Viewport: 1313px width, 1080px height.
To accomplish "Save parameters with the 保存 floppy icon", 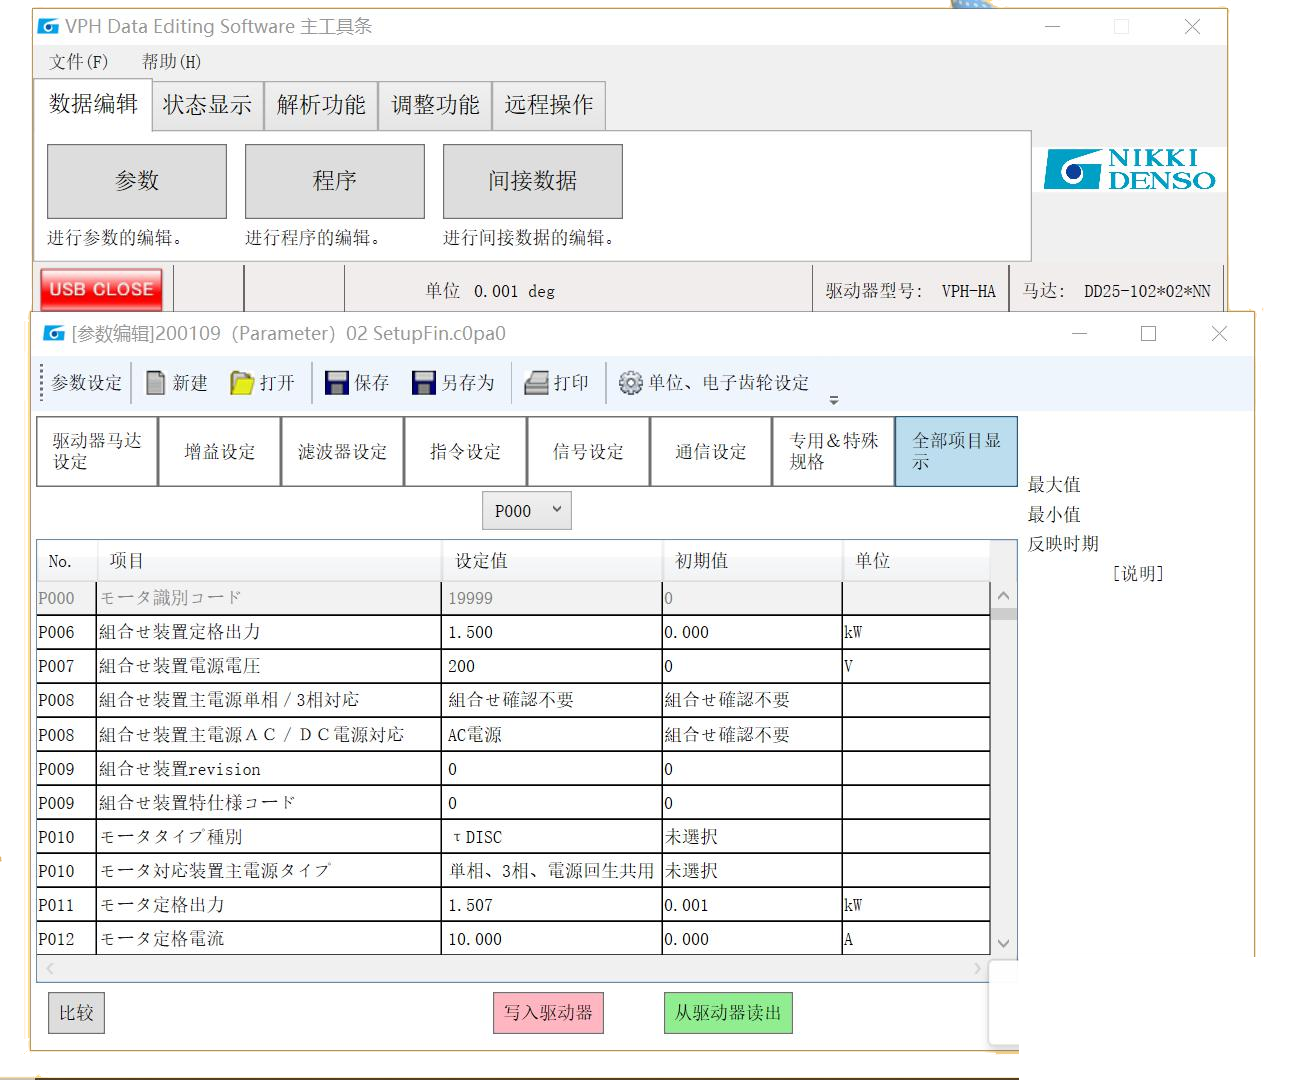I will click(x=337, y=383).
